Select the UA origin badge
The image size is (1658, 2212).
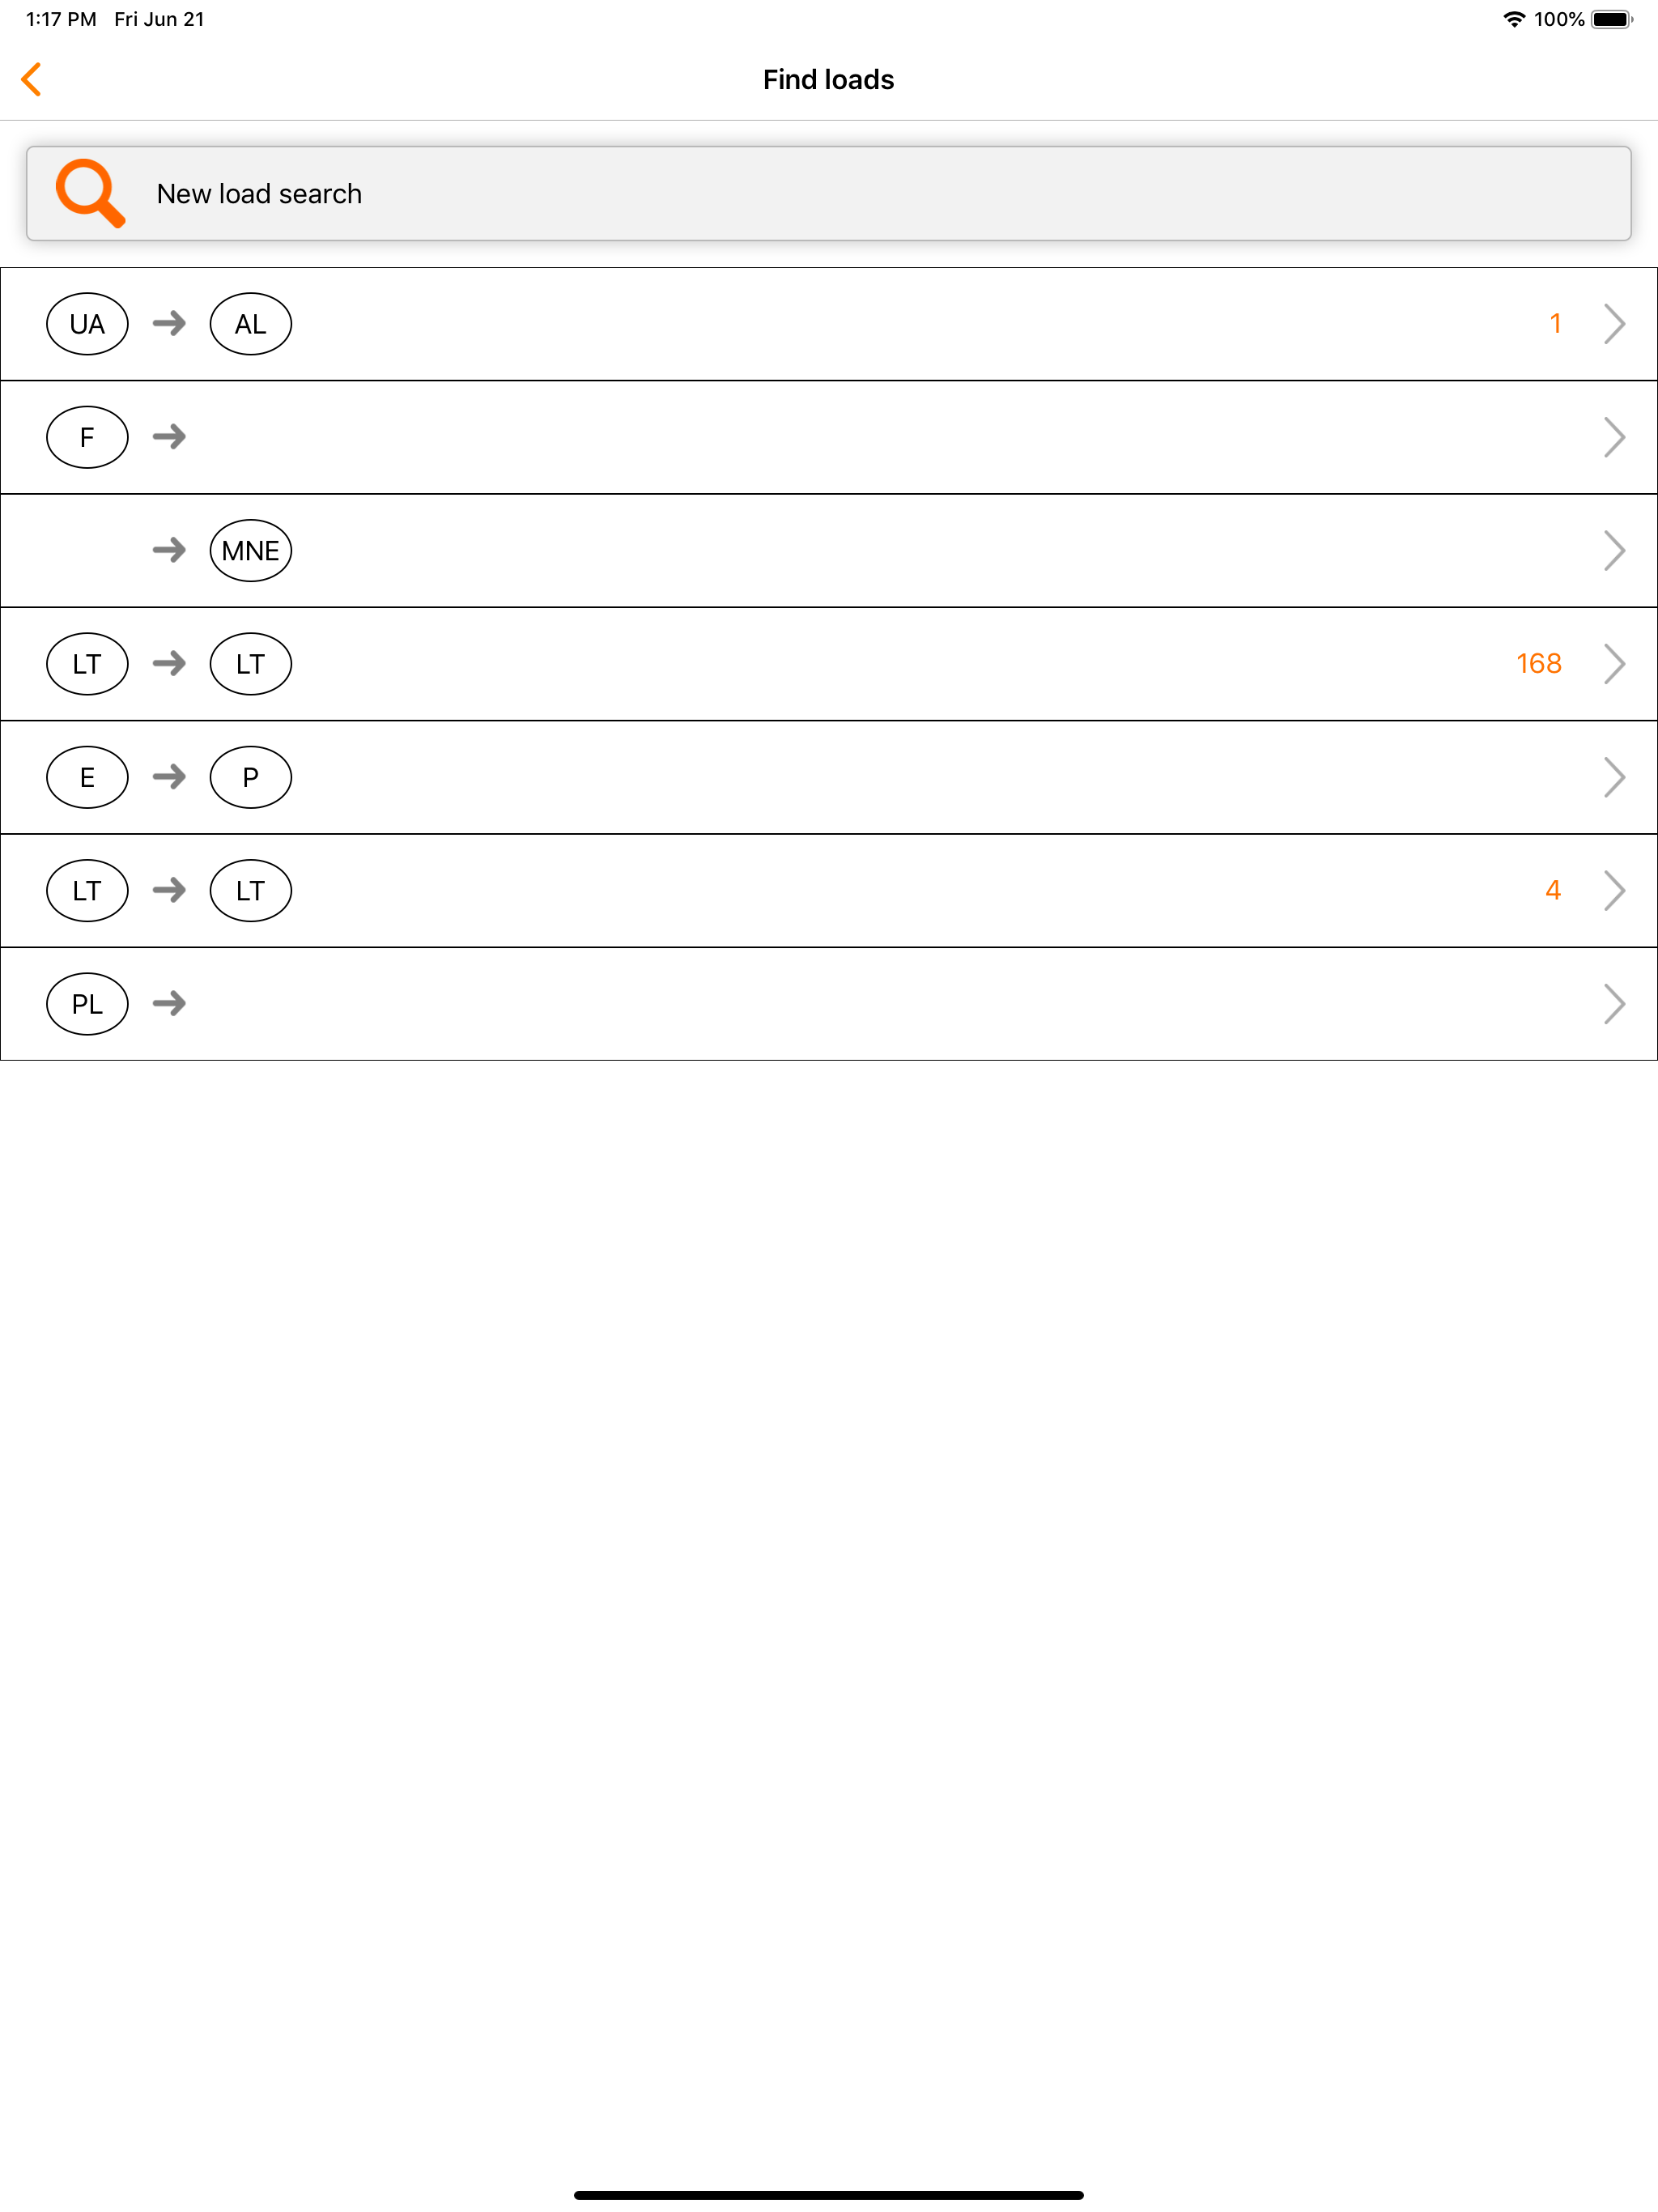(x=87, y=324)
